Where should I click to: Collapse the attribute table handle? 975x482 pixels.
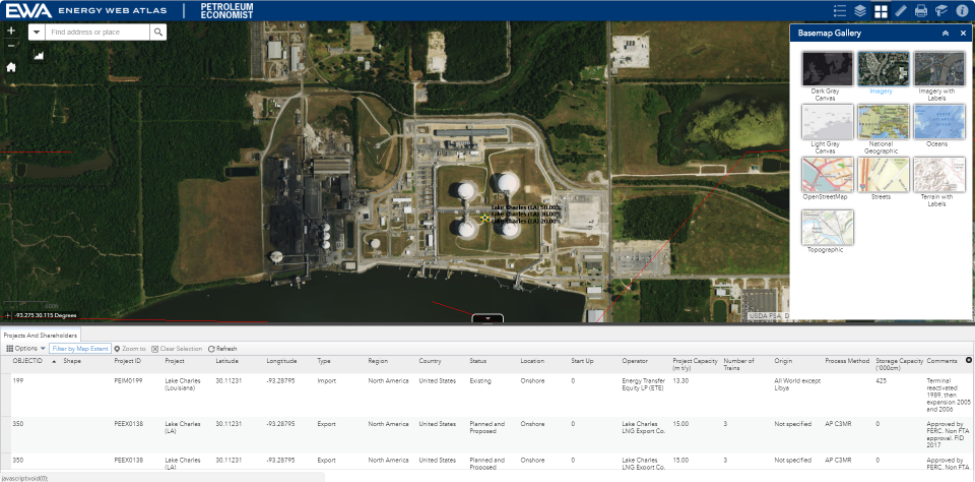click(x=487, y=318)
